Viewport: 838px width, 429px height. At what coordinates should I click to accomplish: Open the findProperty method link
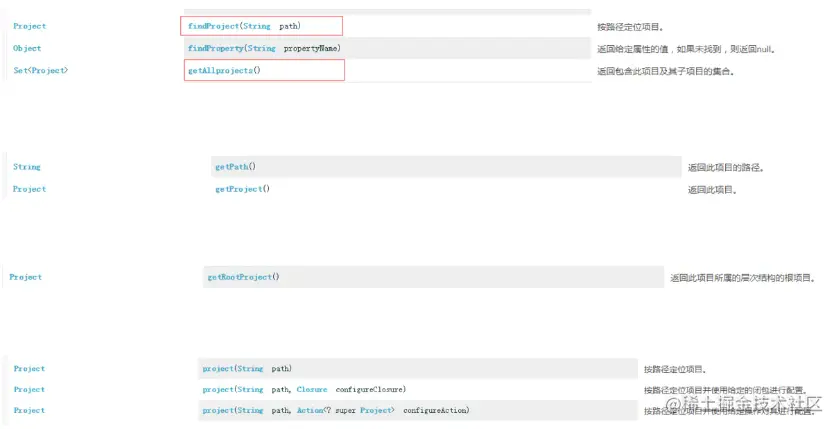click(x=216, y=48)
